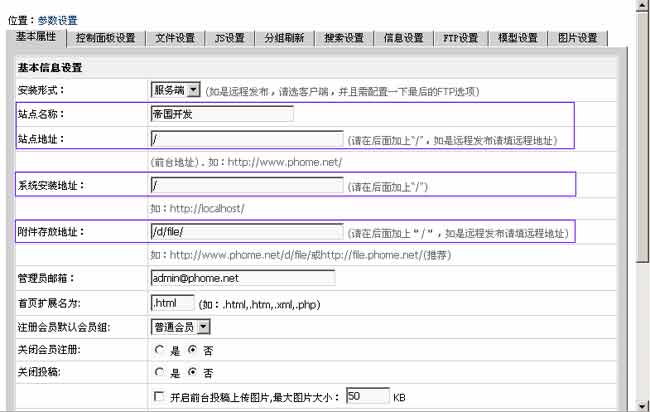650x412 pixels.
Task: Select the 模型设置 tab
Action: (x=518, y=38)
